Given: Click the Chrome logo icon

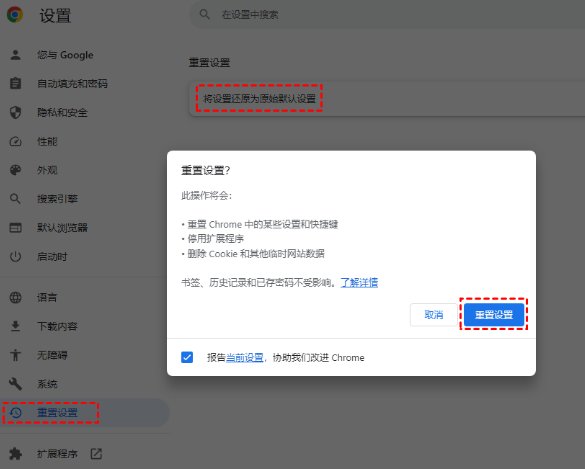Looking at the screenshot, I should pos(15,15).
